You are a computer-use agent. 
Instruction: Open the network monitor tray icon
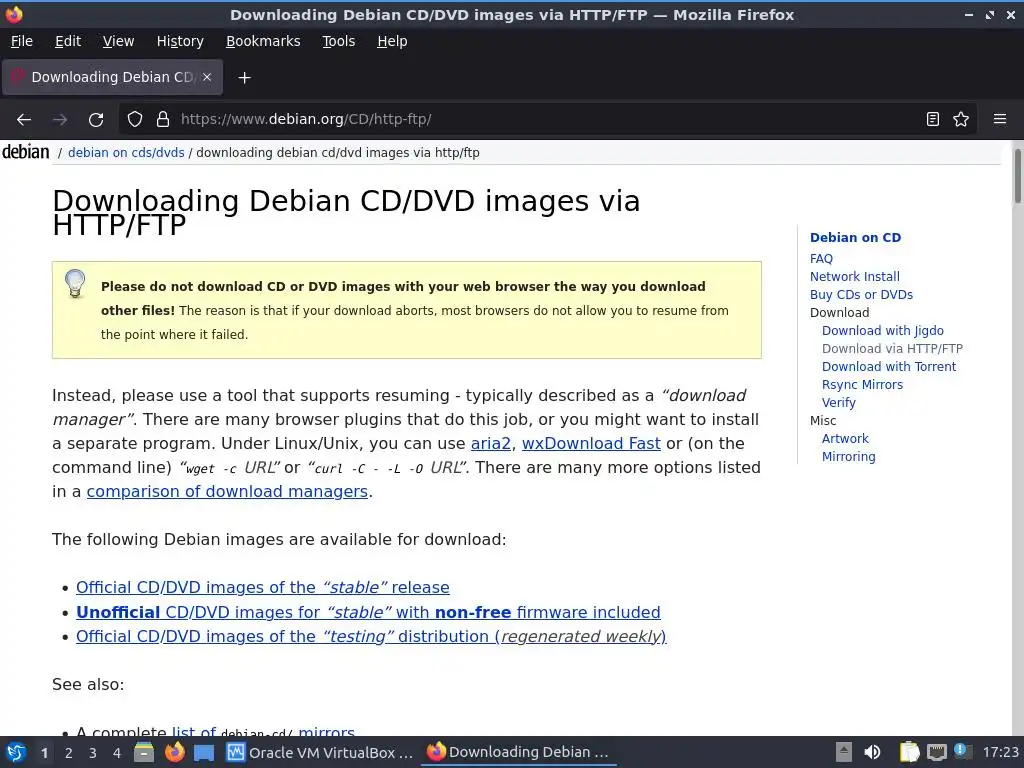(x=936, y=752)
